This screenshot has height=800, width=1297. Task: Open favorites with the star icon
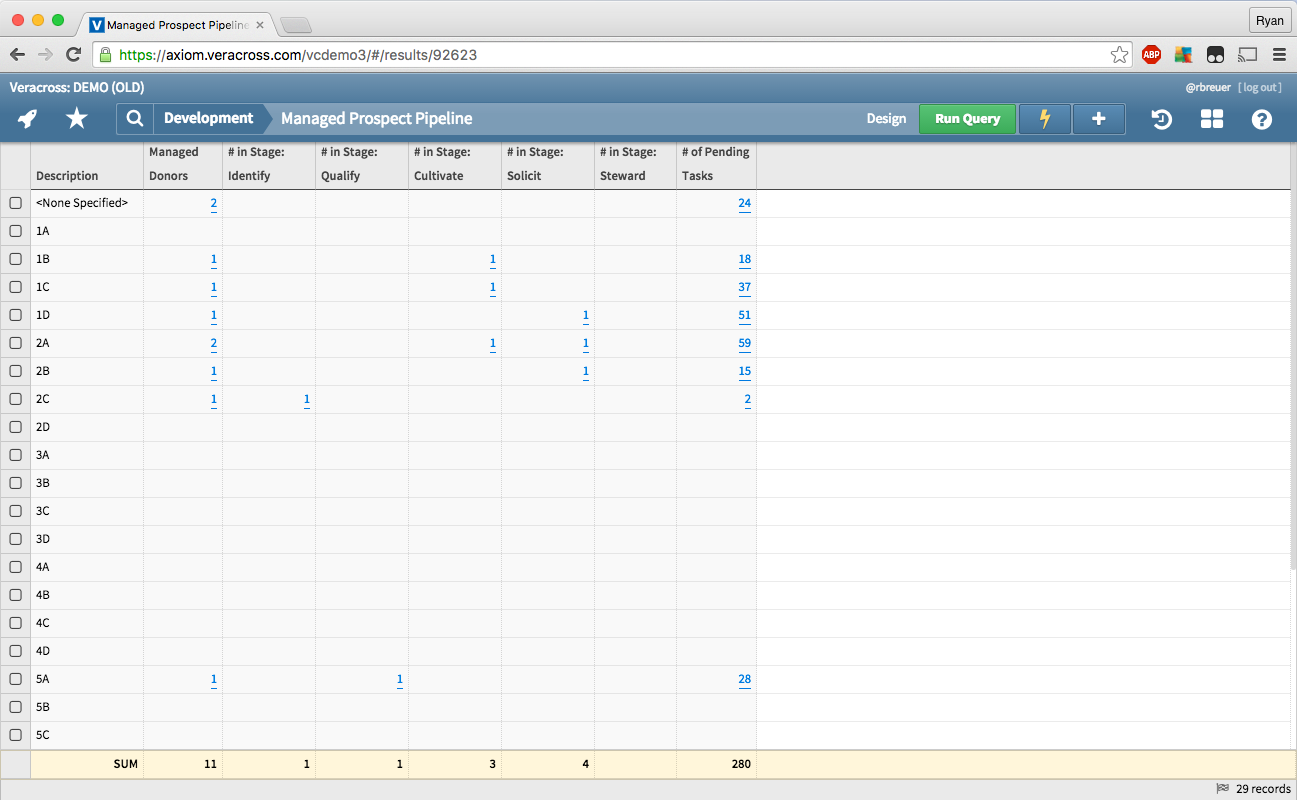[77, 119]
